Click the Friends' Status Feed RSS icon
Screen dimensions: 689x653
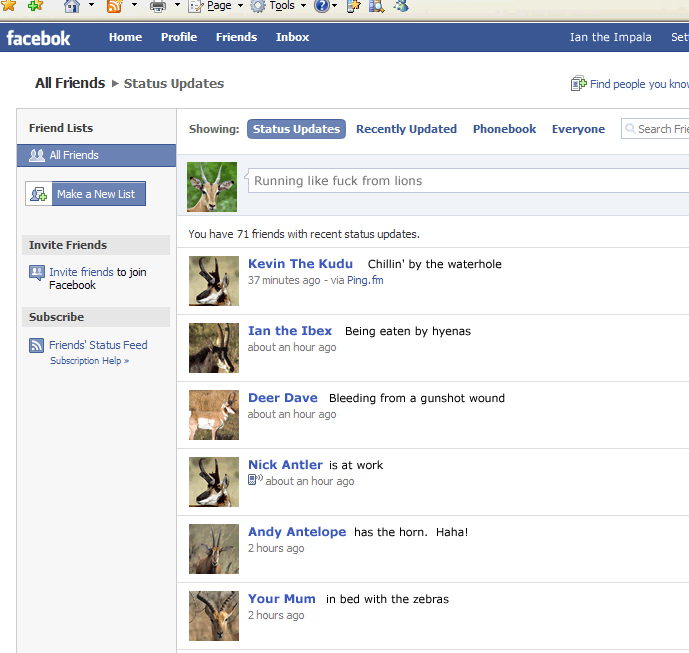(x=37, y=346)
